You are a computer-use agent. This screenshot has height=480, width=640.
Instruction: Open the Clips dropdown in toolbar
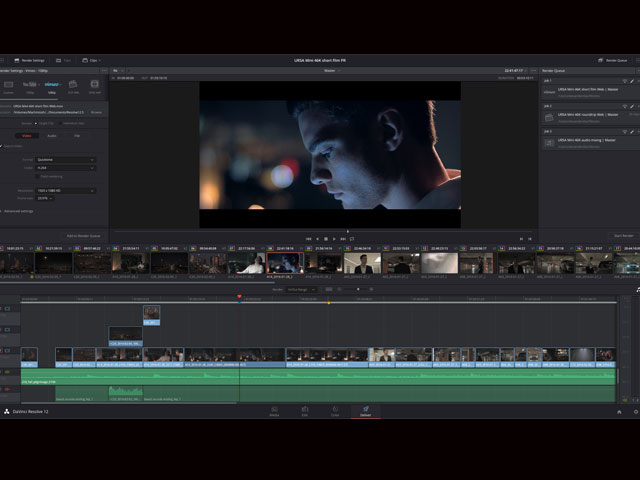(x=91, y=60)
